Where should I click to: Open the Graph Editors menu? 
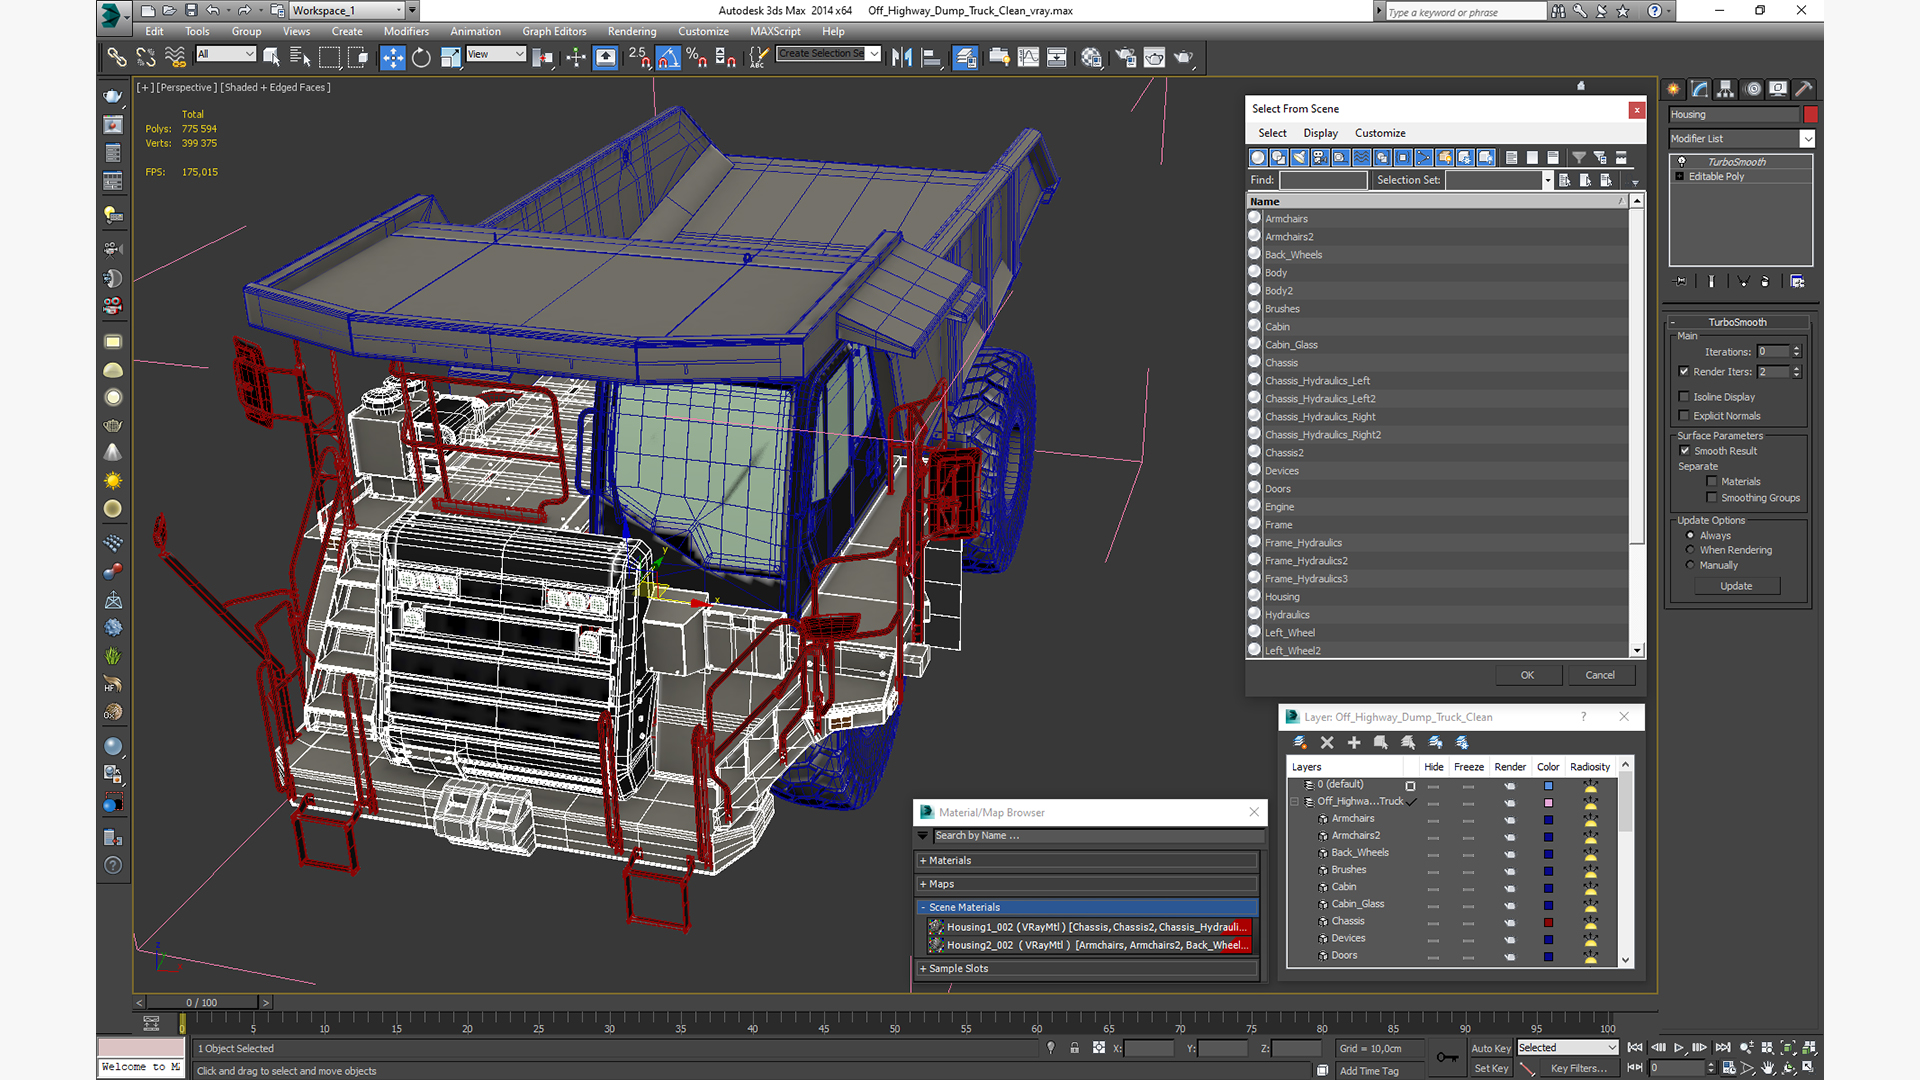coord(554,31)
